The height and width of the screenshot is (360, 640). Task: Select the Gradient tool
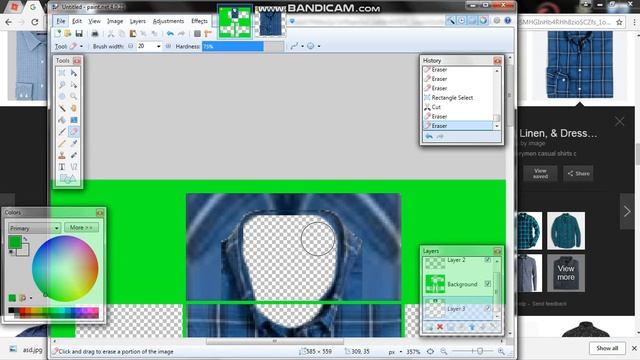[x=74, y=120]
